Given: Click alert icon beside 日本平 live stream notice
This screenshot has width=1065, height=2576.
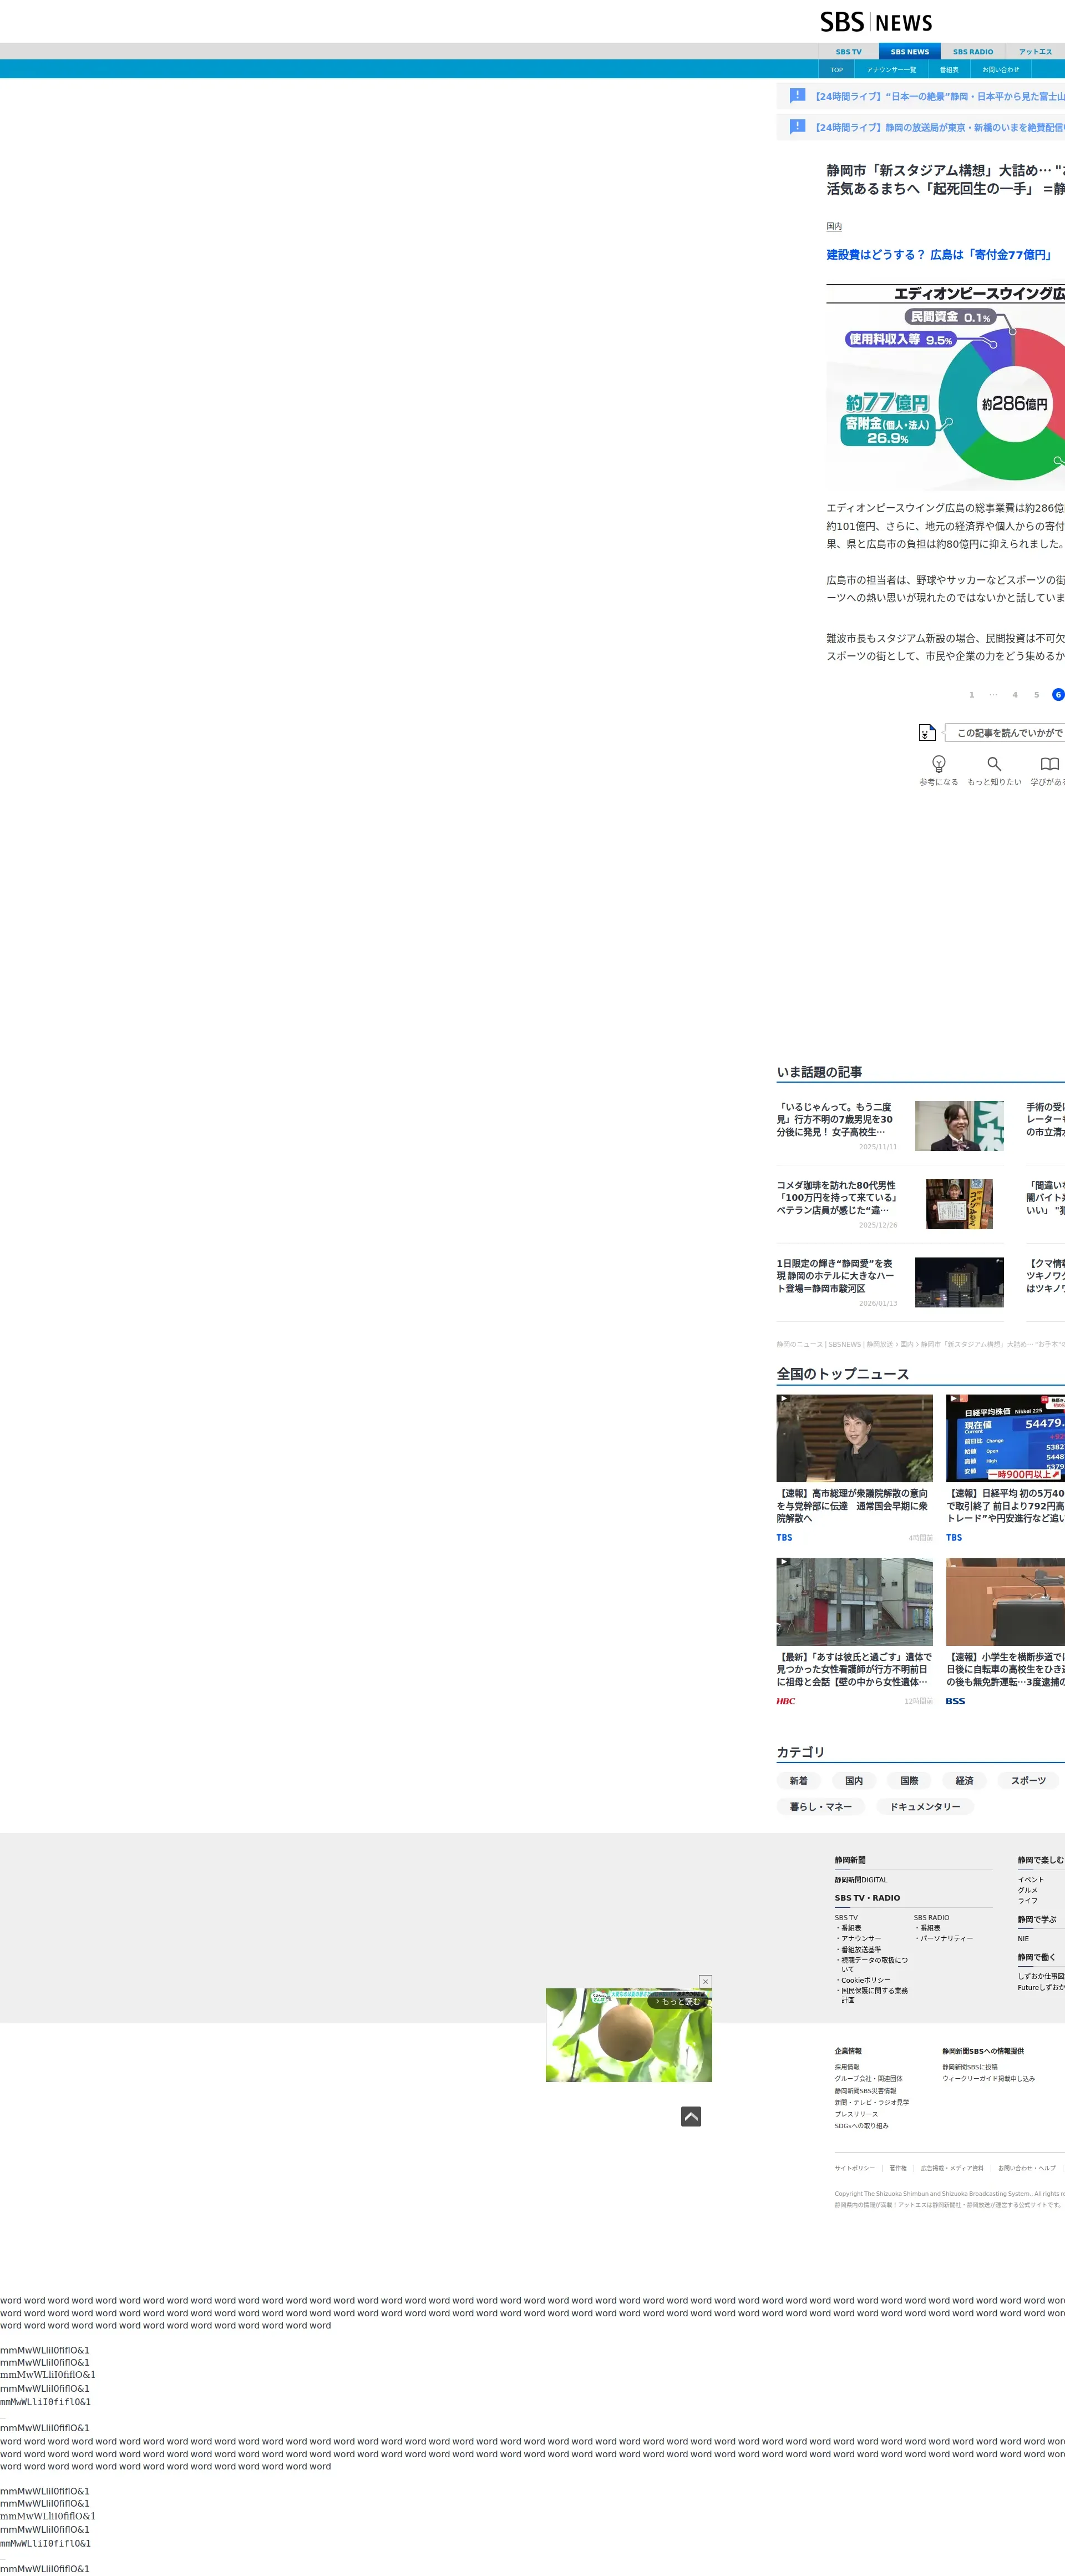Looking at the screenshot, I should click(x=797, y=96).
